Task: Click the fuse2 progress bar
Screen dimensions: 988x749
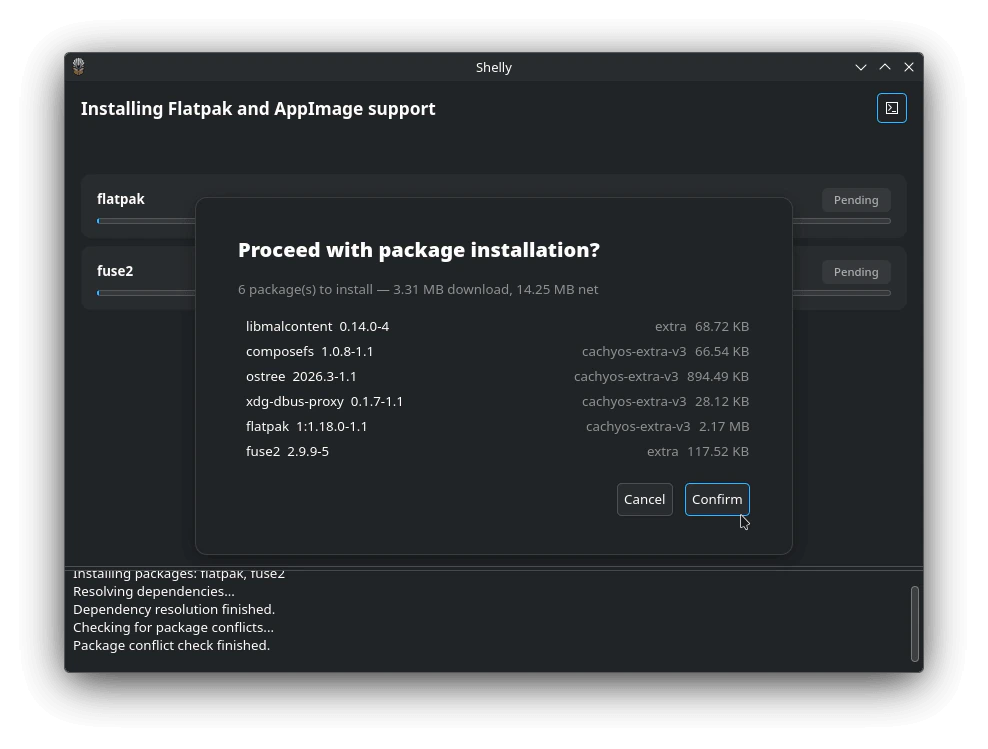Action: tap(493, 293)
